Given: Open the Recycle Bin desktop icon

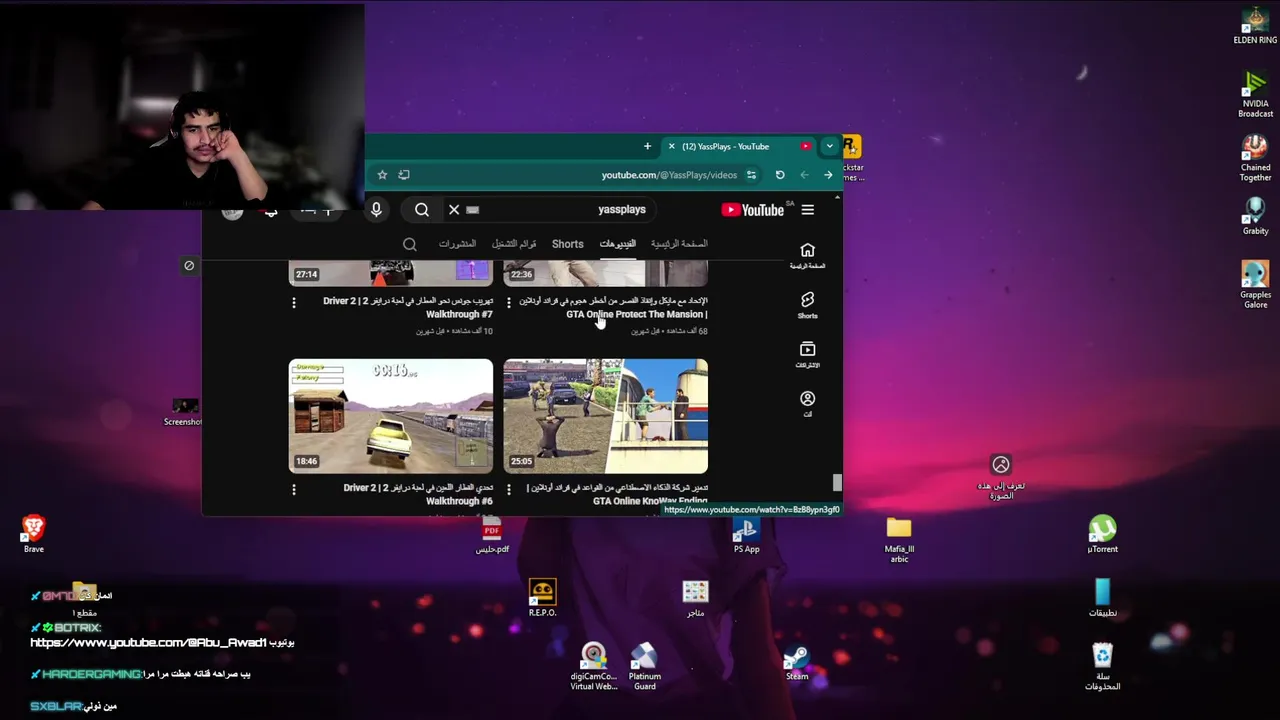Looking at the screenshot, I should point(1102,667).
